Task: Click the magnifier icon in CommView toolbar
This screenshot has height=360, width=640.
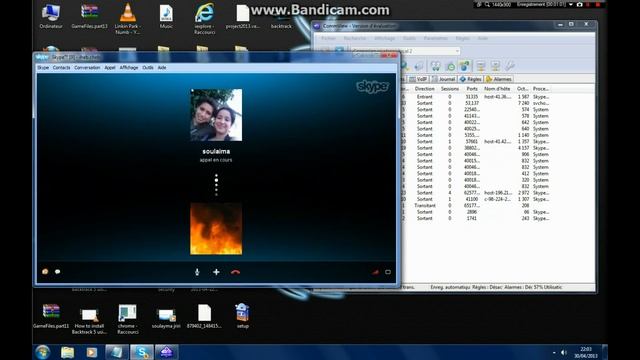Action: pyautogui.click(x=404, y=66)
